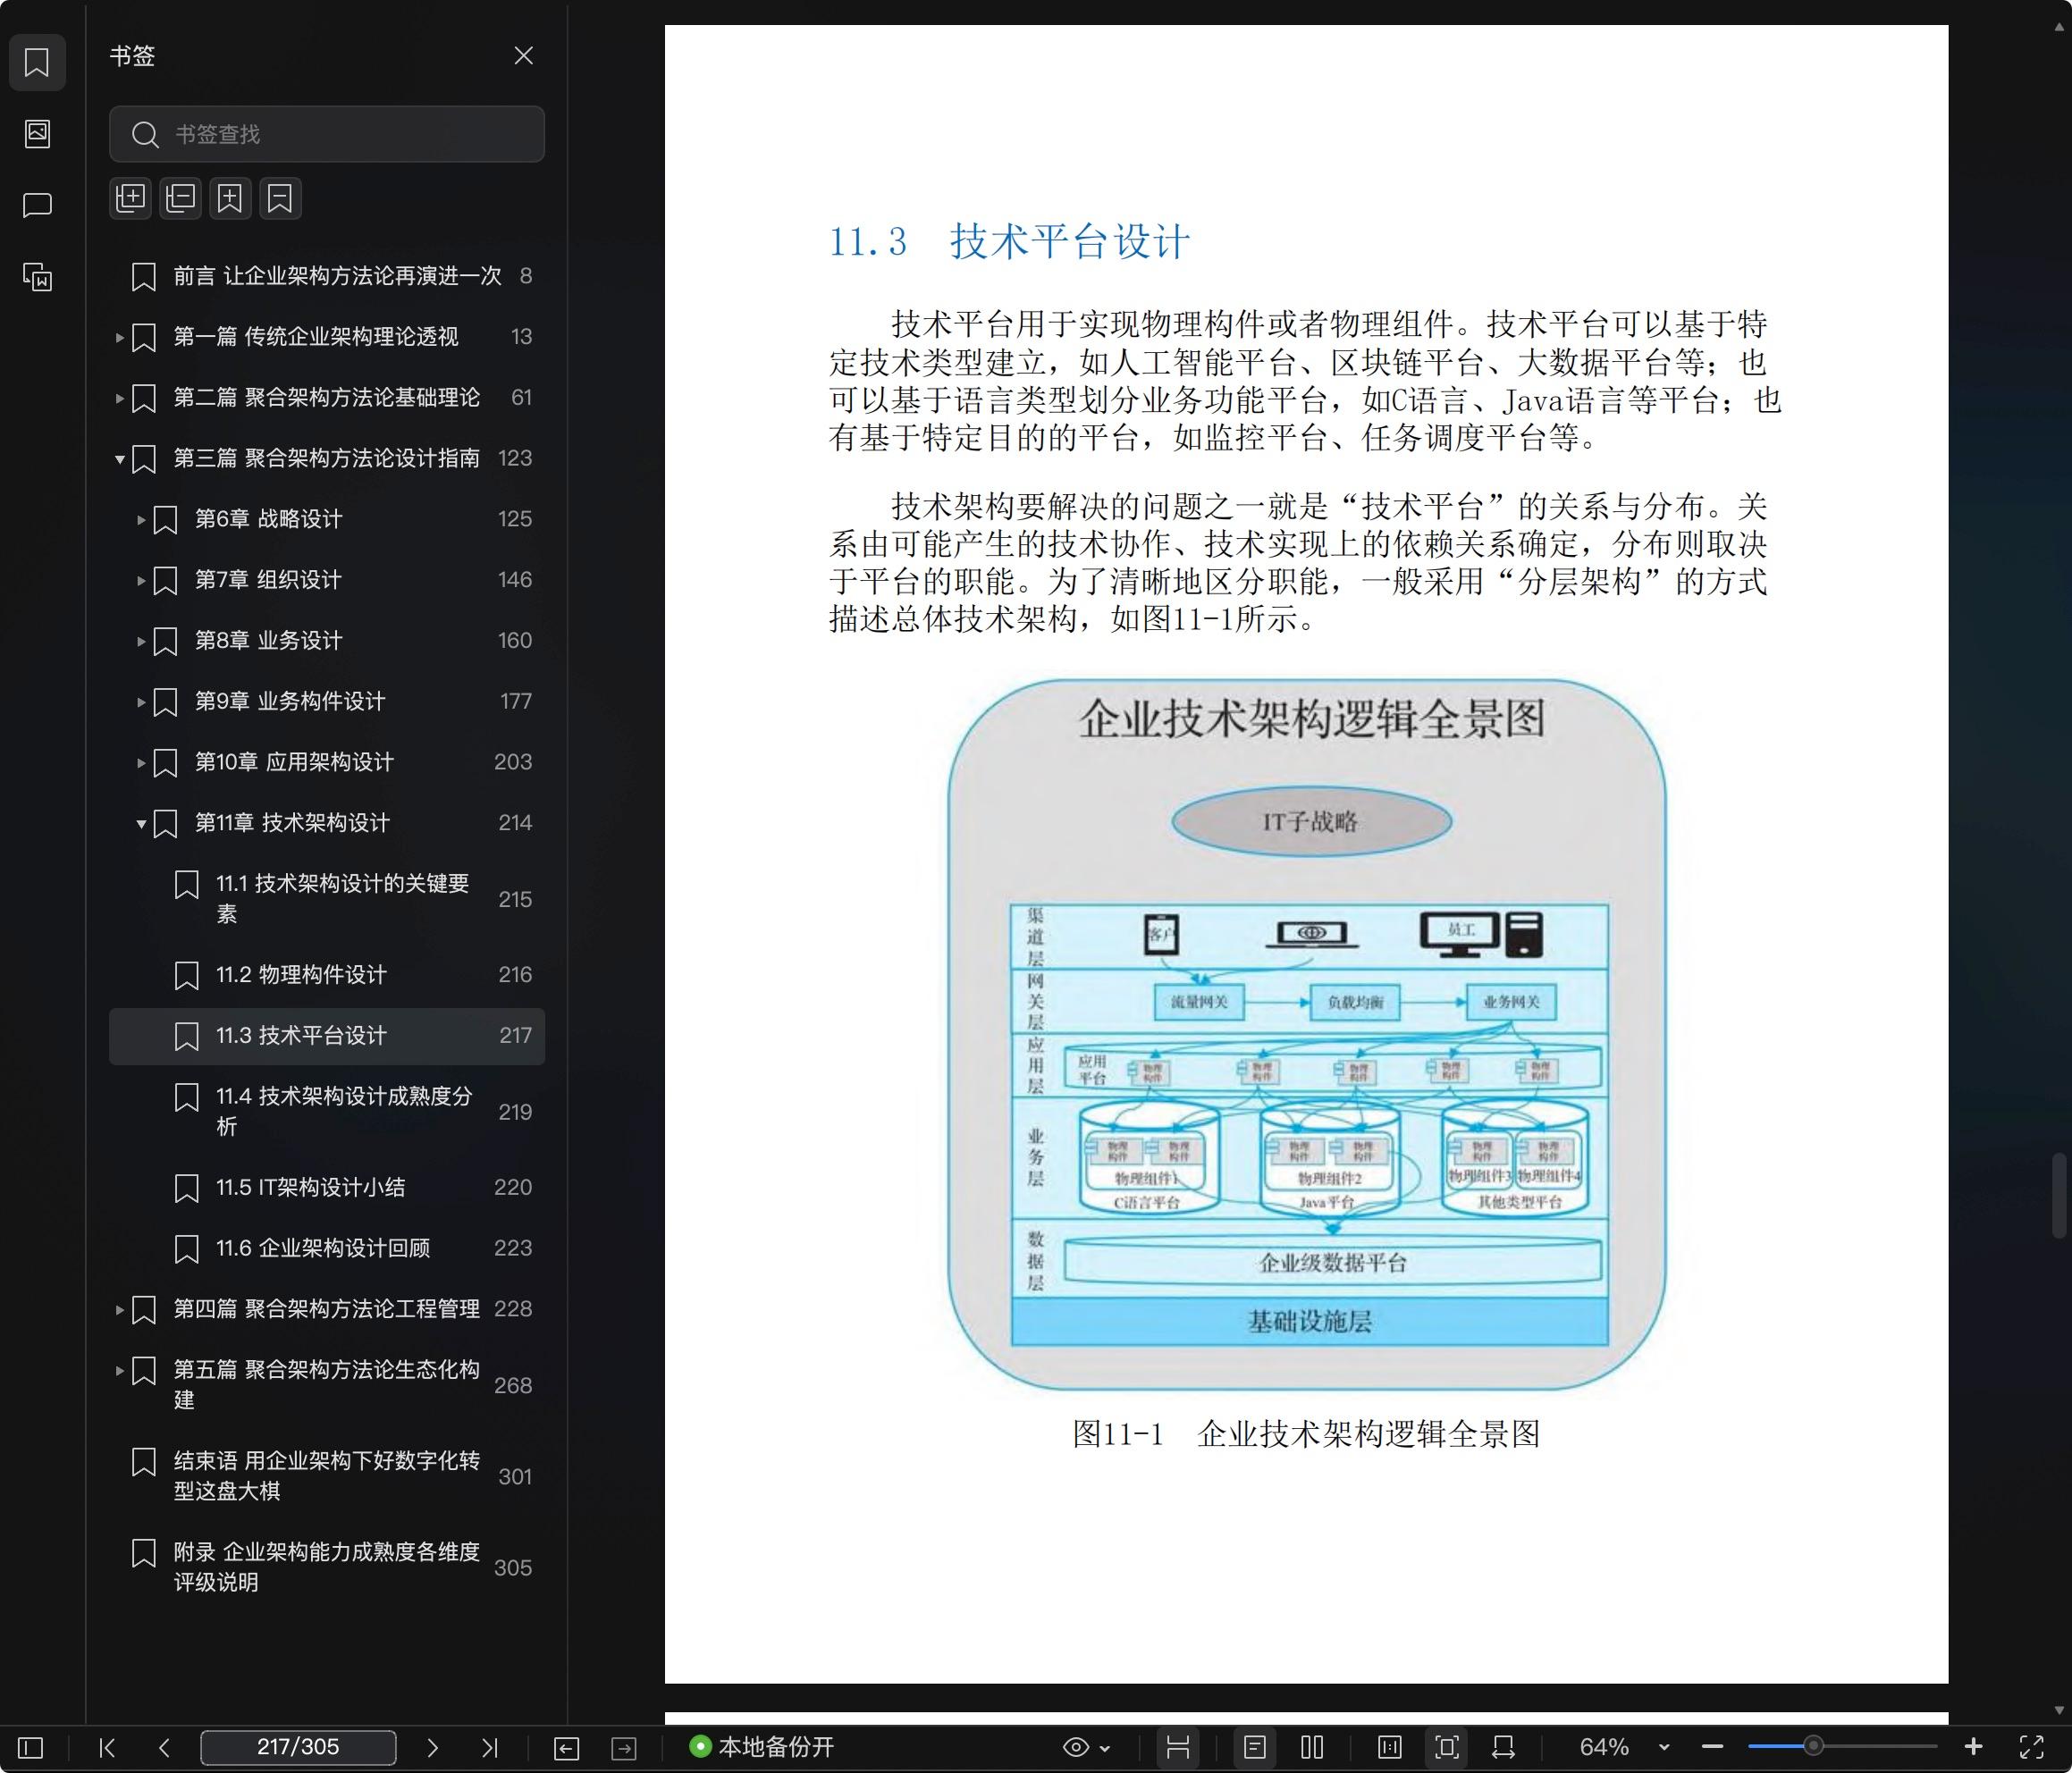
Task: Go to the next page
Action: click(x=432, y=1748)
